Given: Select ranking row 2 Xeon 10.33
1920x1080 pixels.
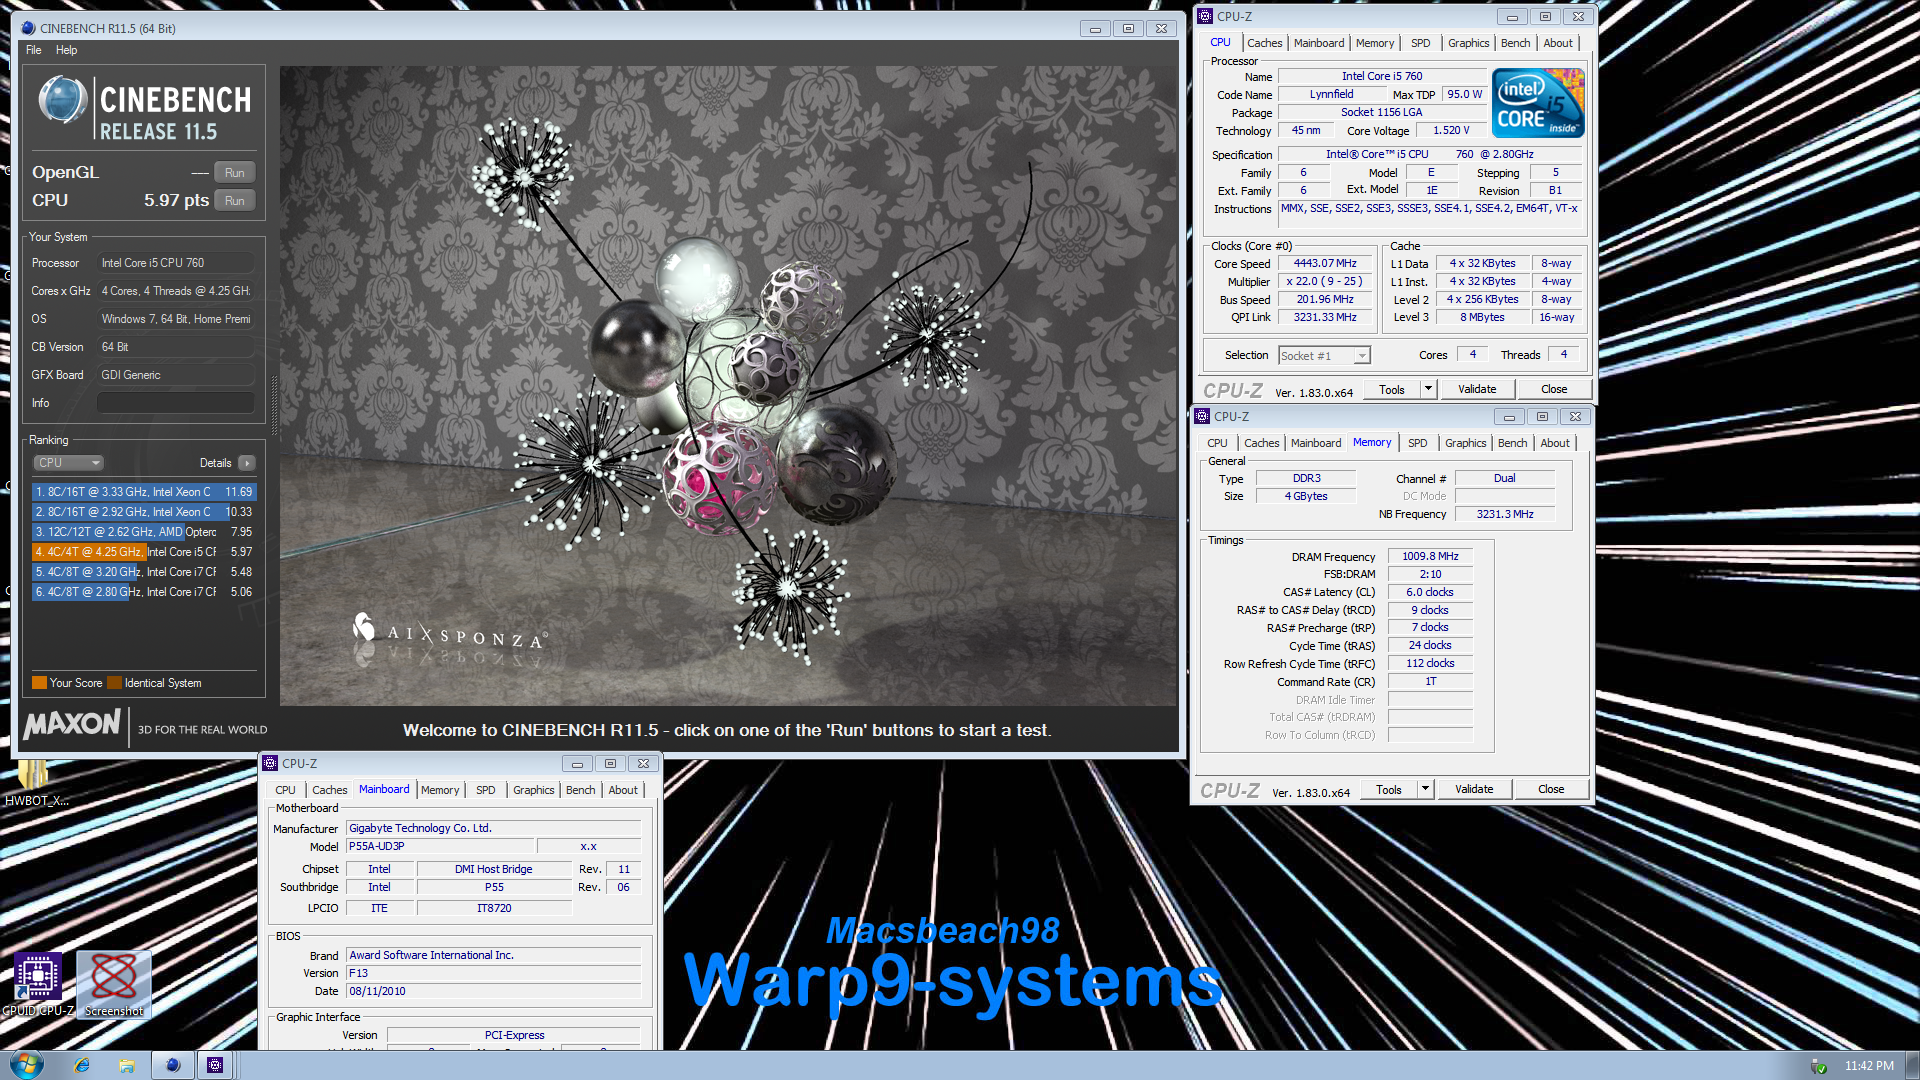Looking at the screenshot, I should click(x=144, y=512).
